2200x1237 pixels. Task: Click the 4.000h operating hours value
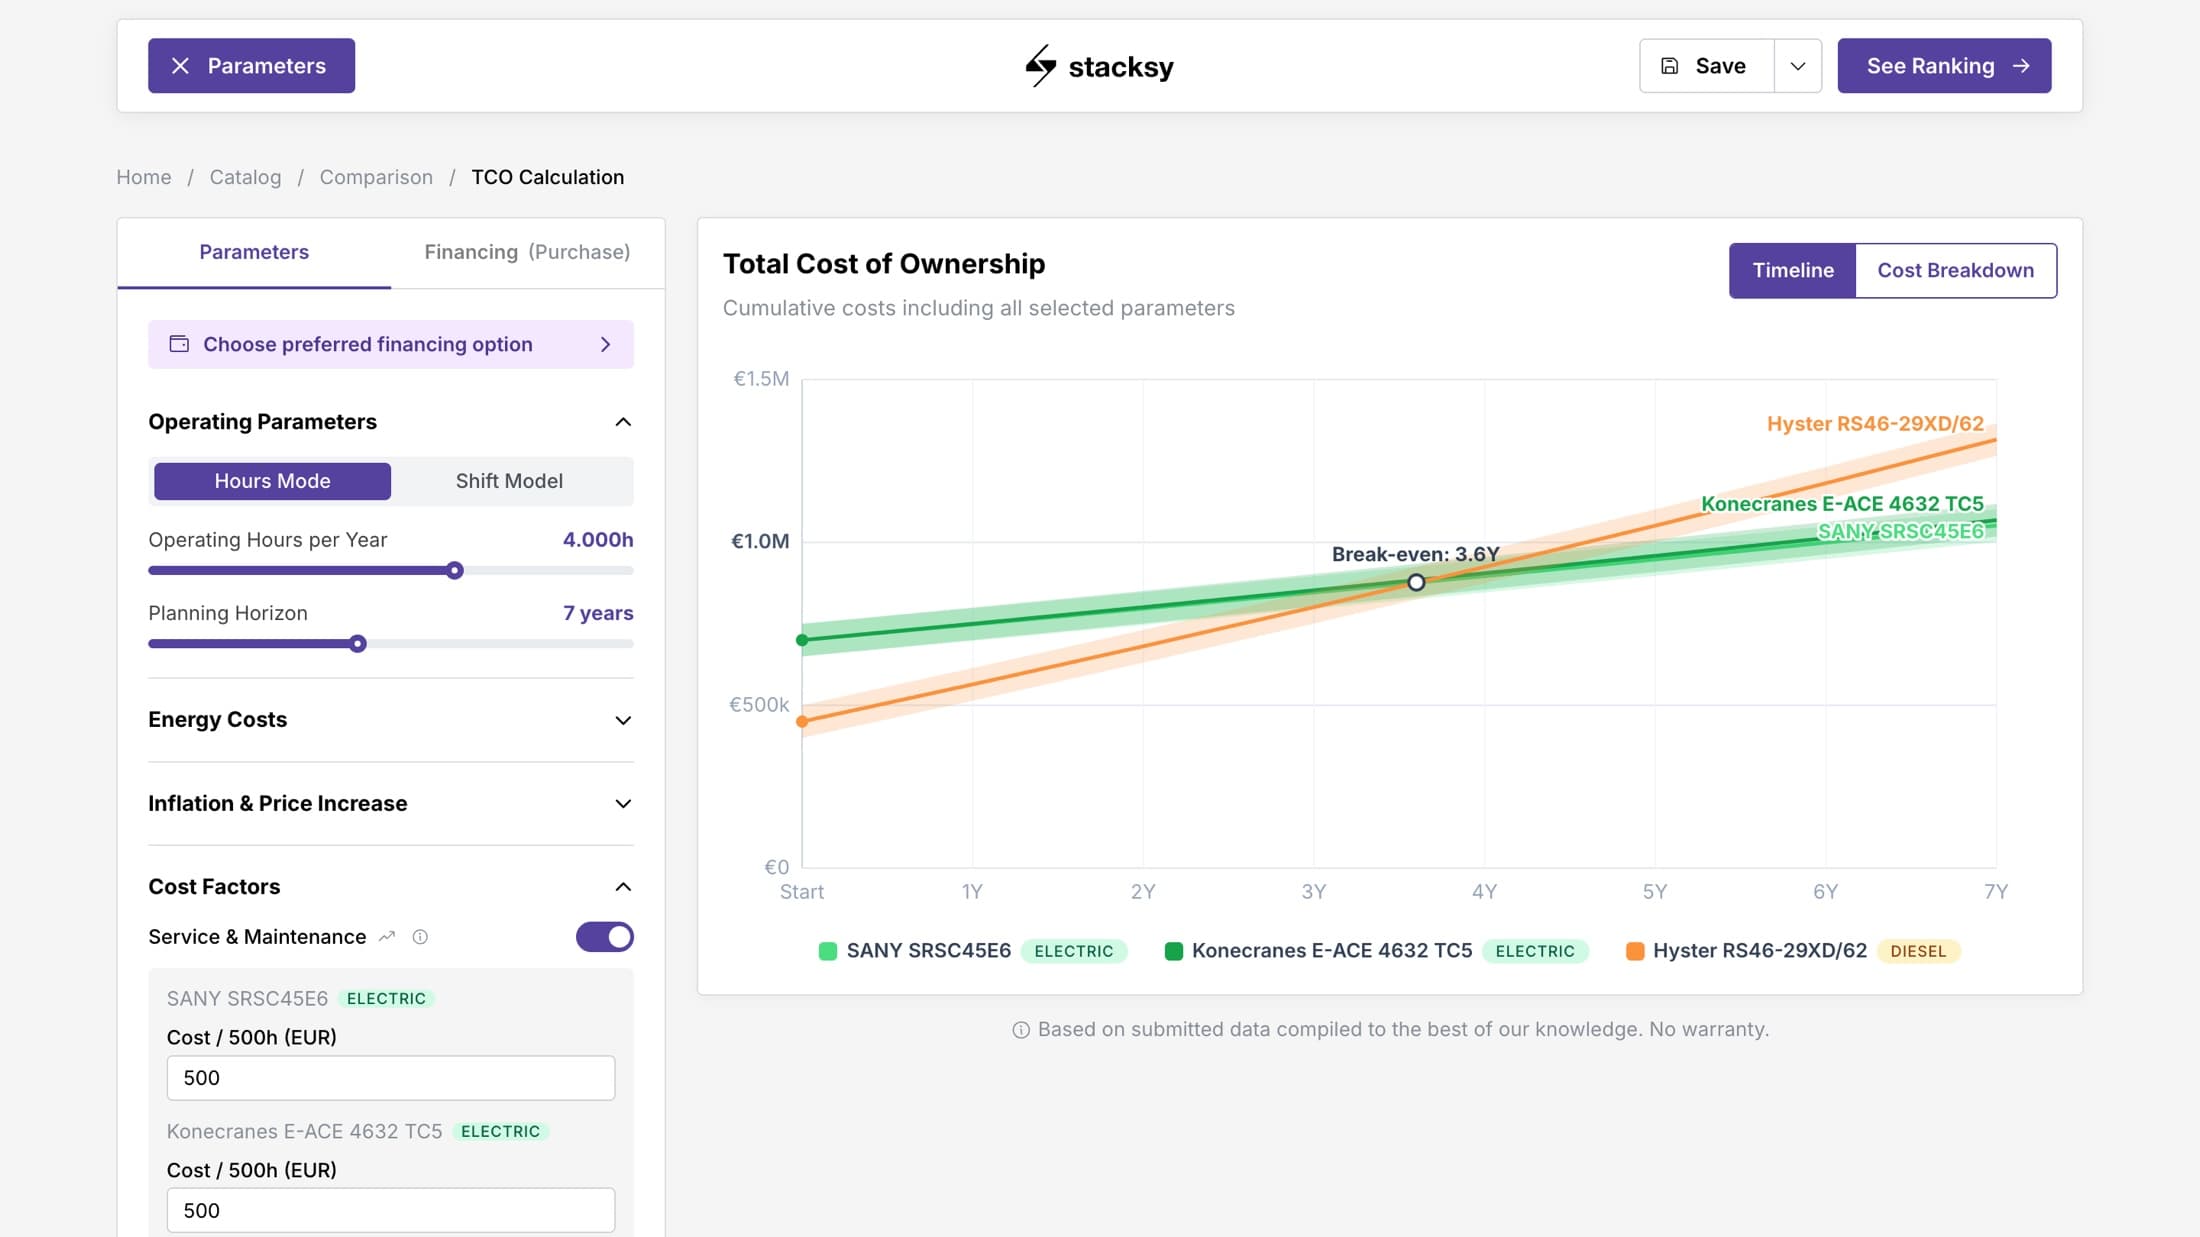coord(598,540)
